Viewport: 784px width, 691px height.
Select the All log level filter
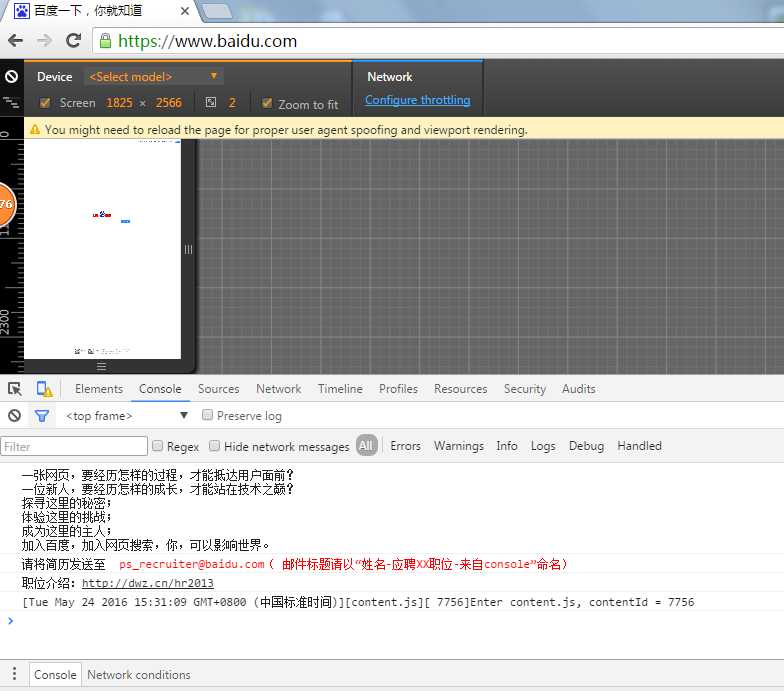point(366,446)
